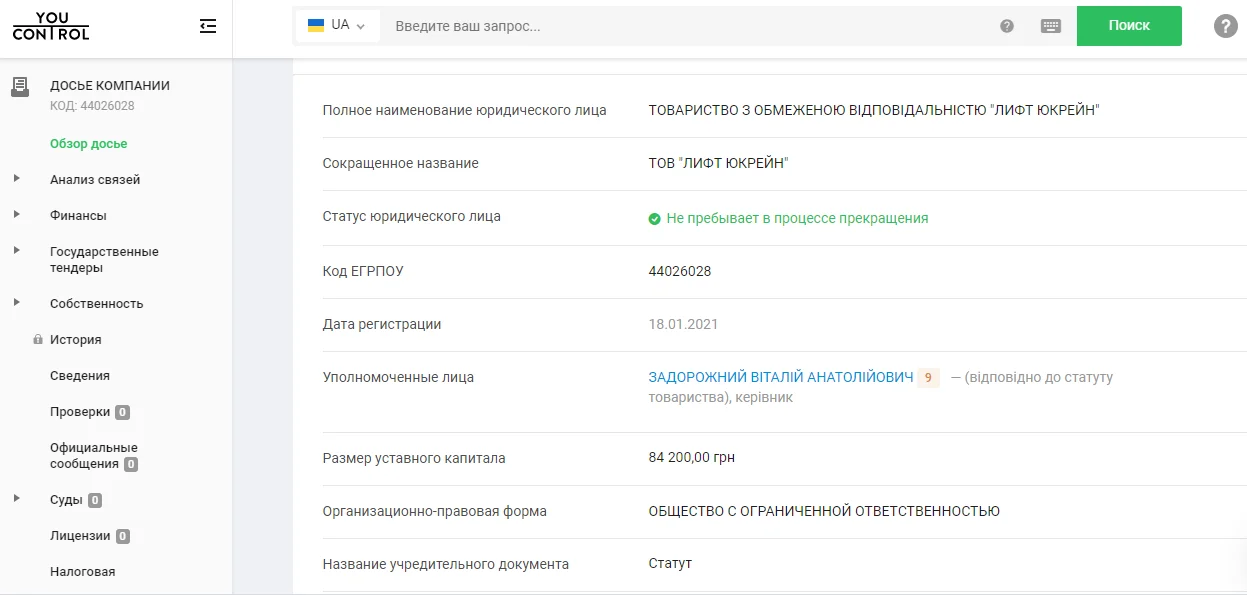Image resolution: width=1247 pixels, height=595 pixels.
Task: Click the green status checkmark icon
Action: tap(654, 219)
